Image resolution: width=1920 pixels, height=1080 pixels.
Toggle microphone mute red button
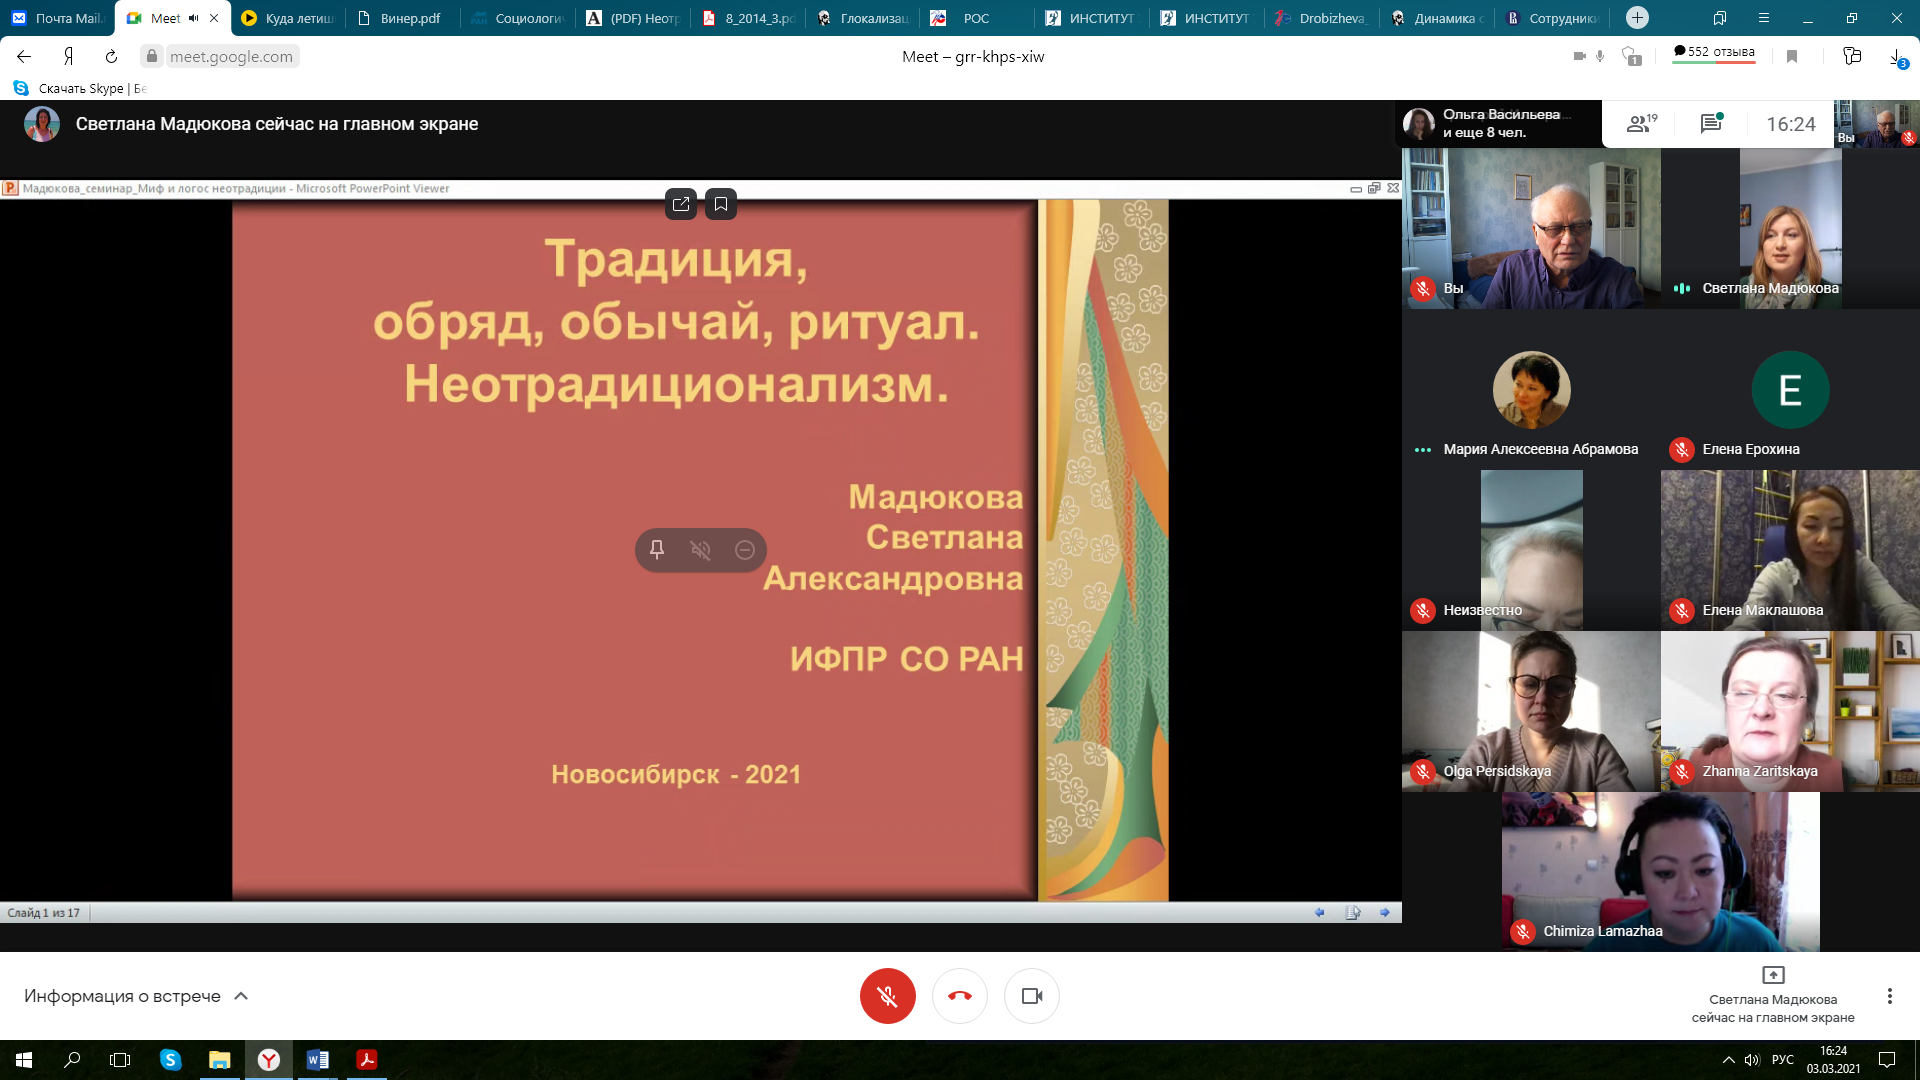click(887, 996)
